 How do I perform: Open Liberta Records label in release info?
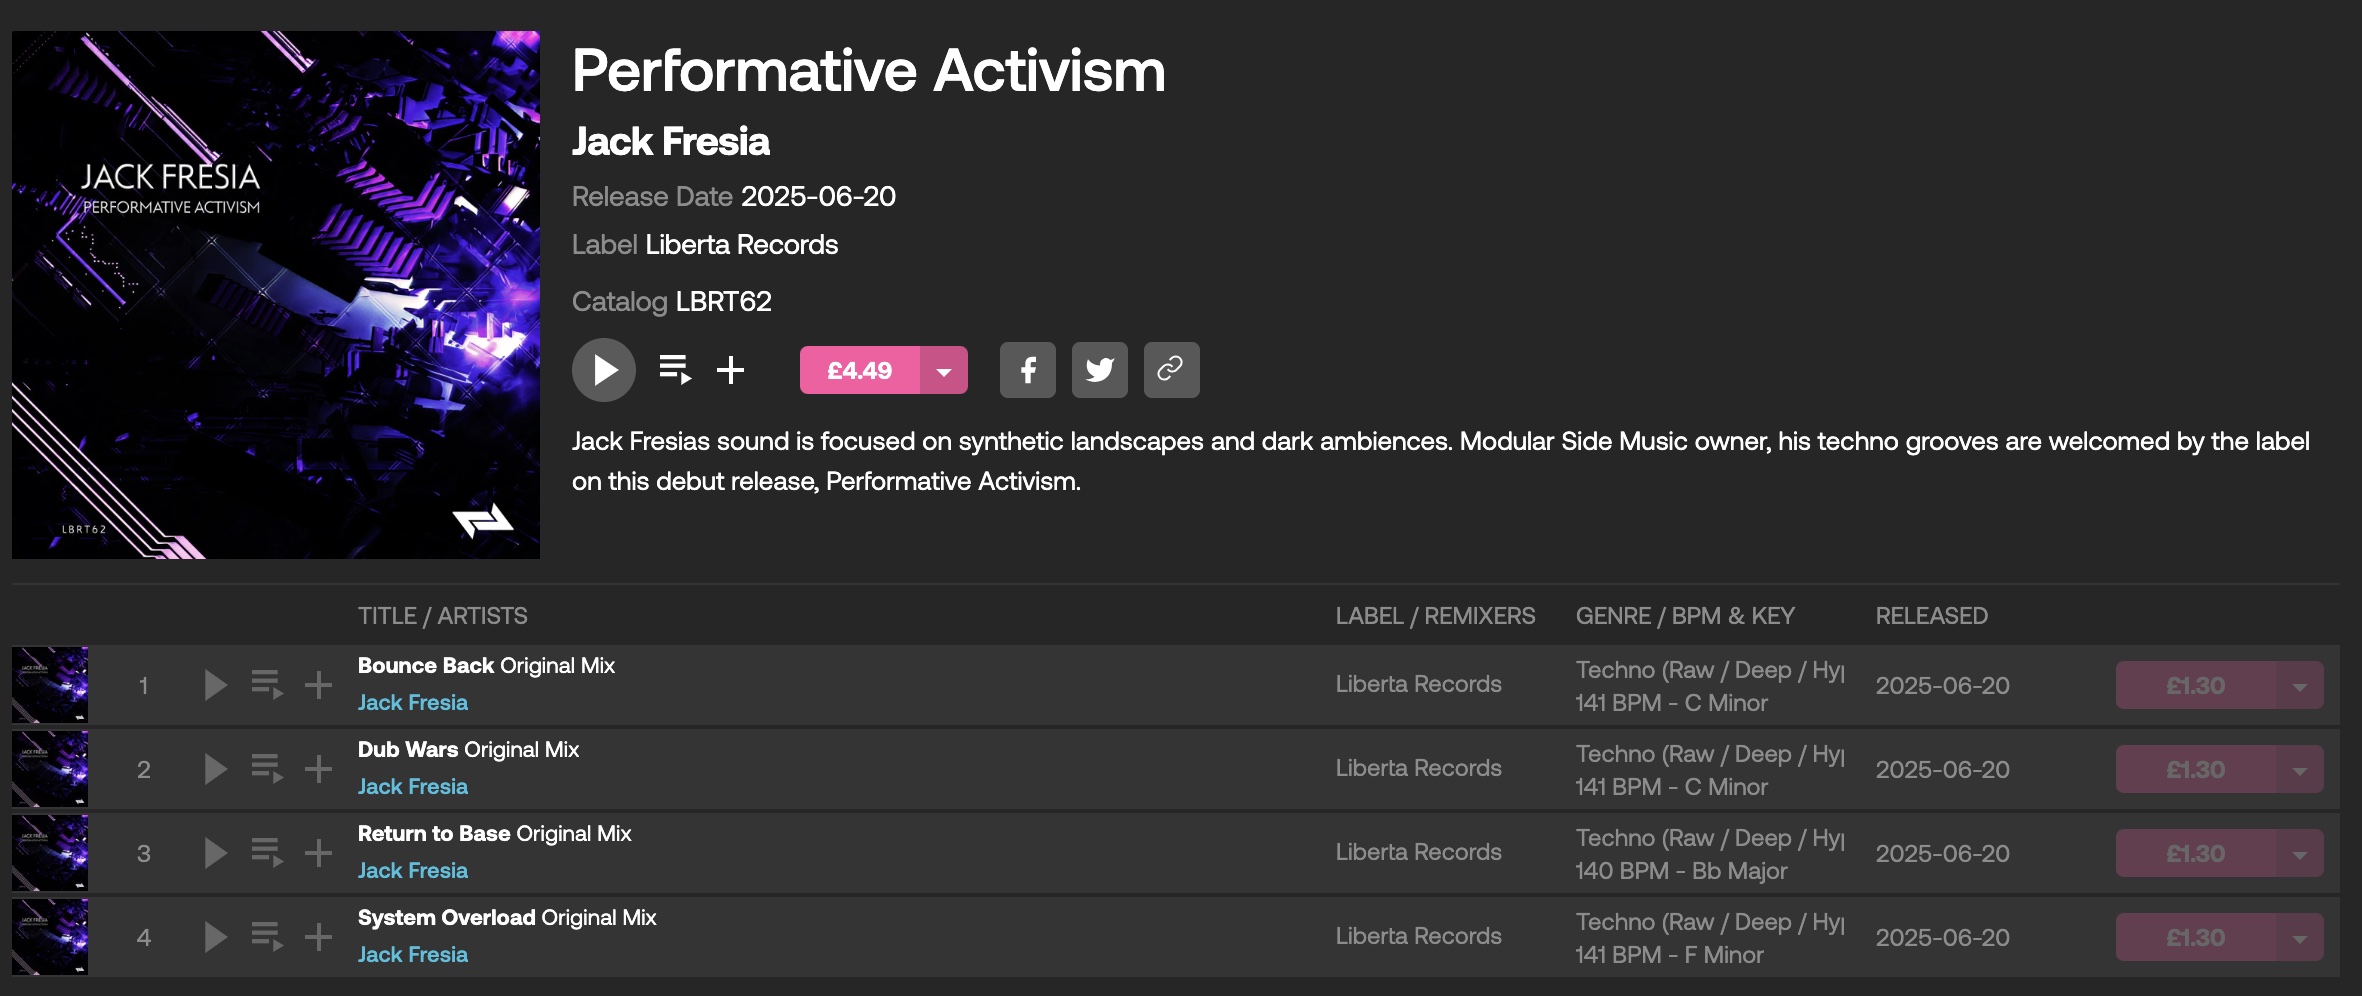pyautogui.click(x=741, y=245)
